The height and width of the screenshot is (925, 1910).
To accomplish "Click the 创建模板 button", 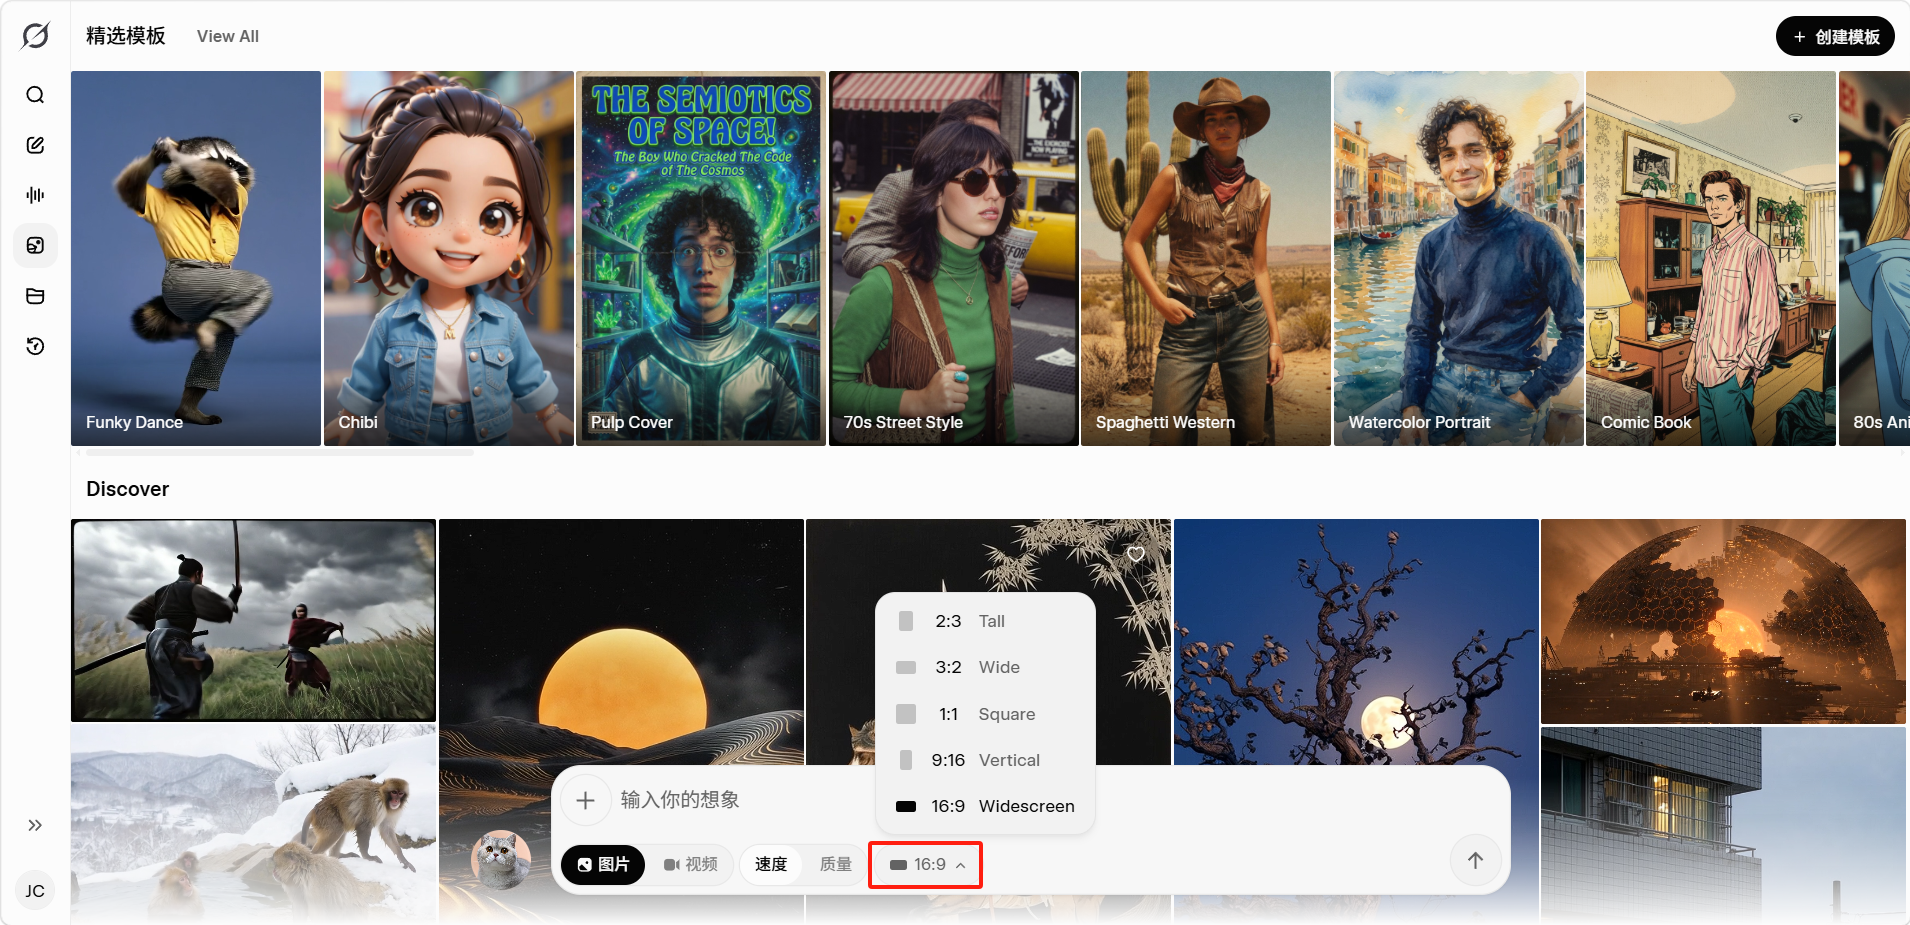I will coord(1835,37).
